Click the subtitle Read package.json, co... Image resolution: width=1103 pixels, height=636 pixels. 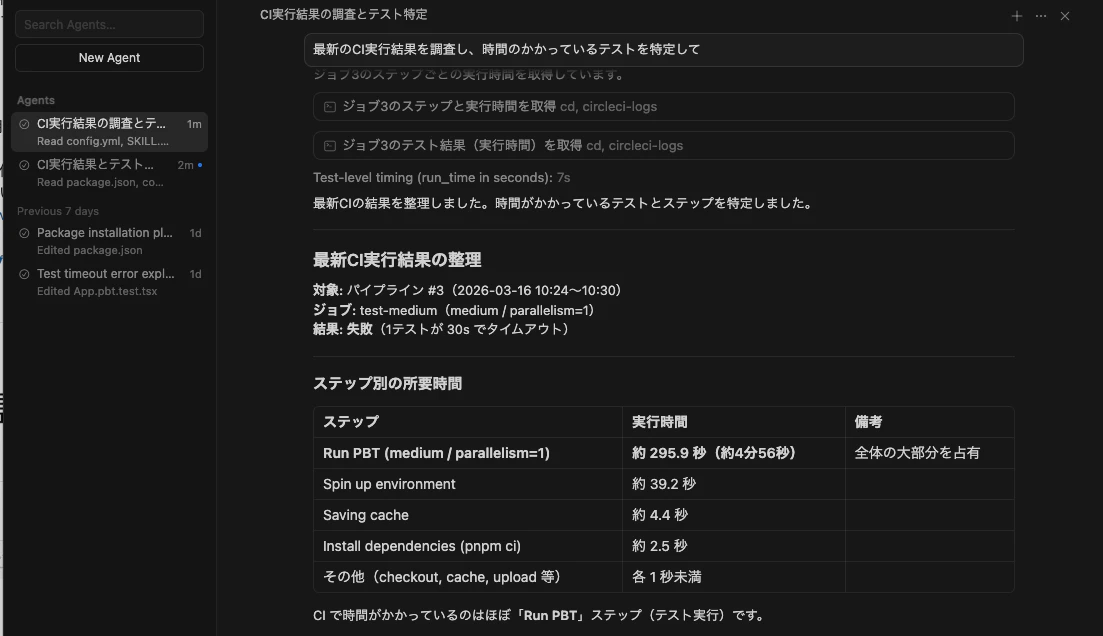(100, 182)
